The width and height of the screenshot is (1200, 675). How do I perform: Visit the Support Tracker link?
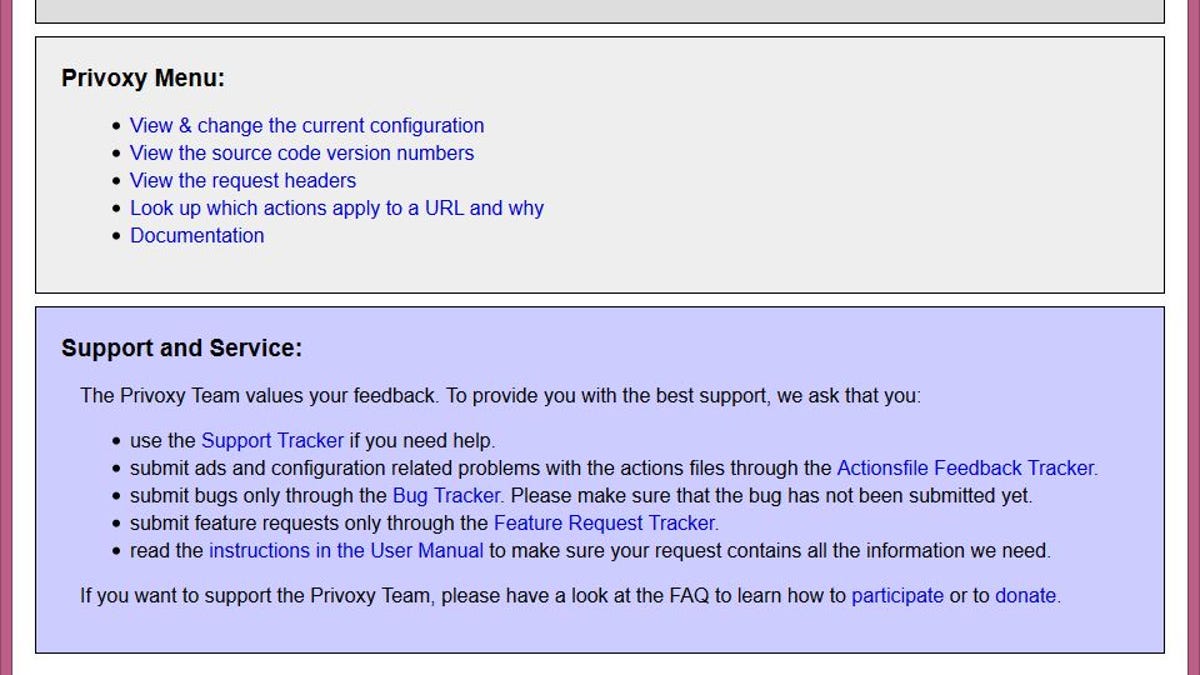272,440
